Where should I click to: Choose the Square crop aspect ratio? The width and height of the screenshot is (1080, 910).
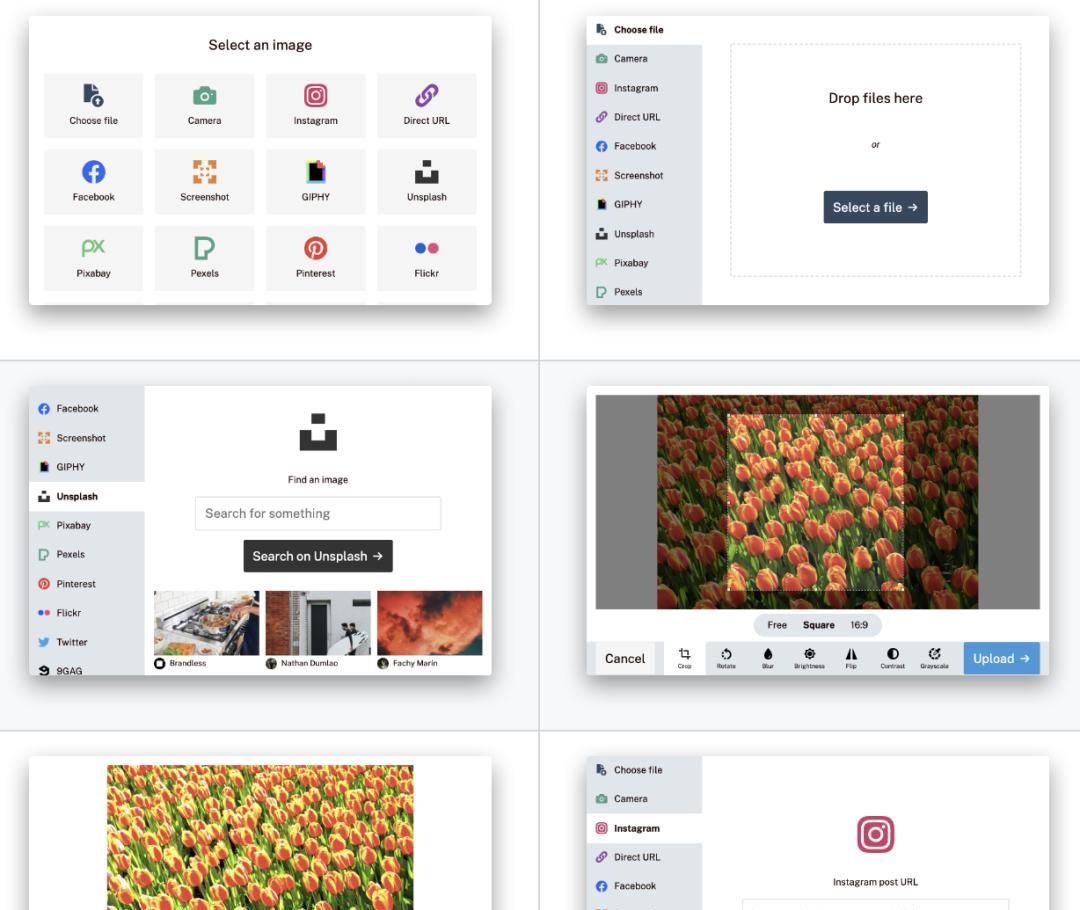point(818,625)
